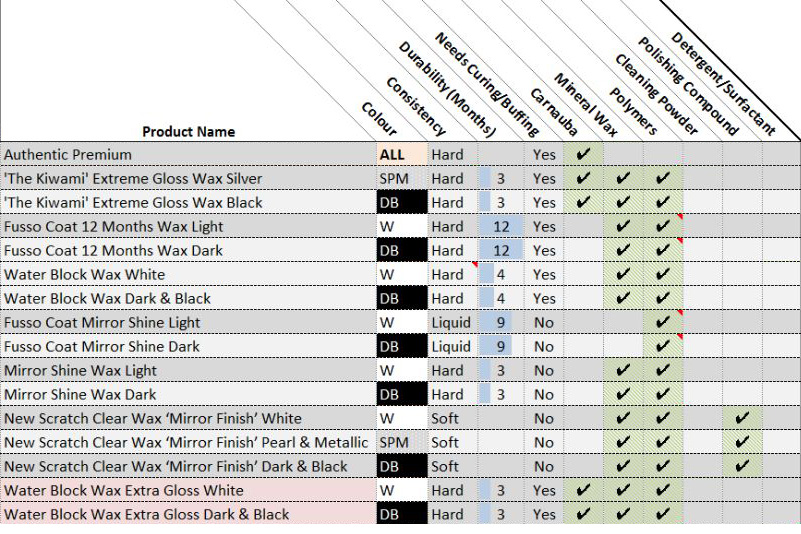Image resolution: width=801 pixels, height=534 pixels.
Task: Click Mineral Wax checkmark for Water Block Wax White
Action: [623, 275]
